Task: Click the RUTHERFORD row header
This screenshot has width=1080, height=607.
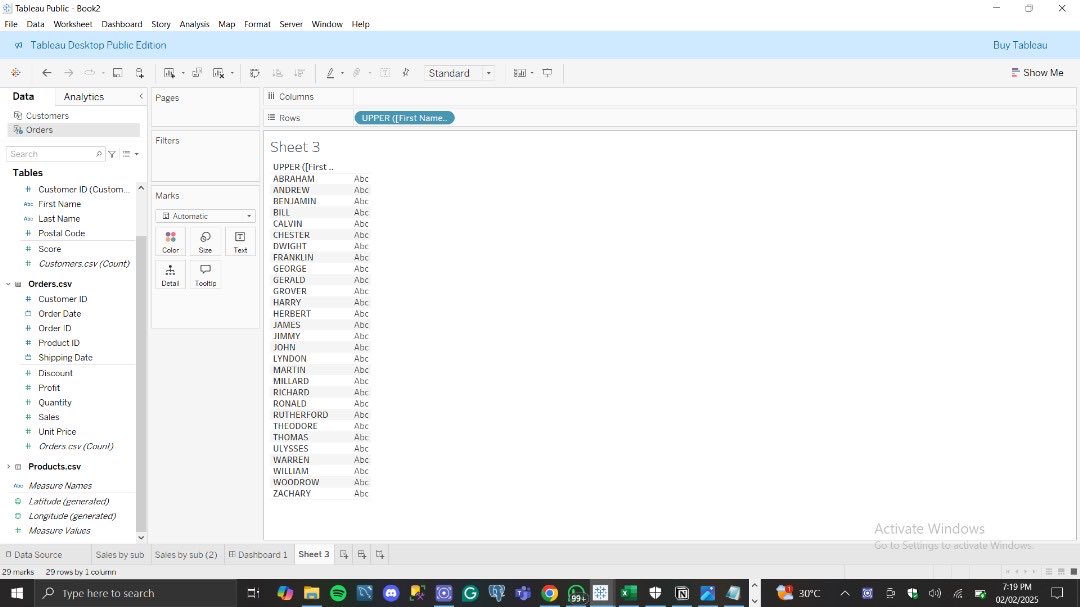Action: click(x=300, y=415)
